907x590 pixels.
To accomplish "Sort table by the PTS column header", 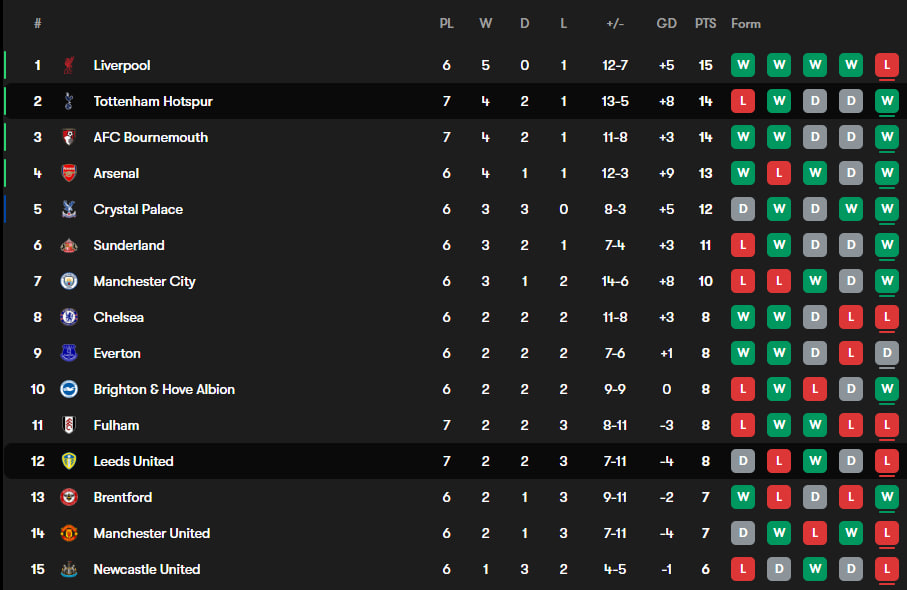I will pyautogui.click(x=706, y=23).
